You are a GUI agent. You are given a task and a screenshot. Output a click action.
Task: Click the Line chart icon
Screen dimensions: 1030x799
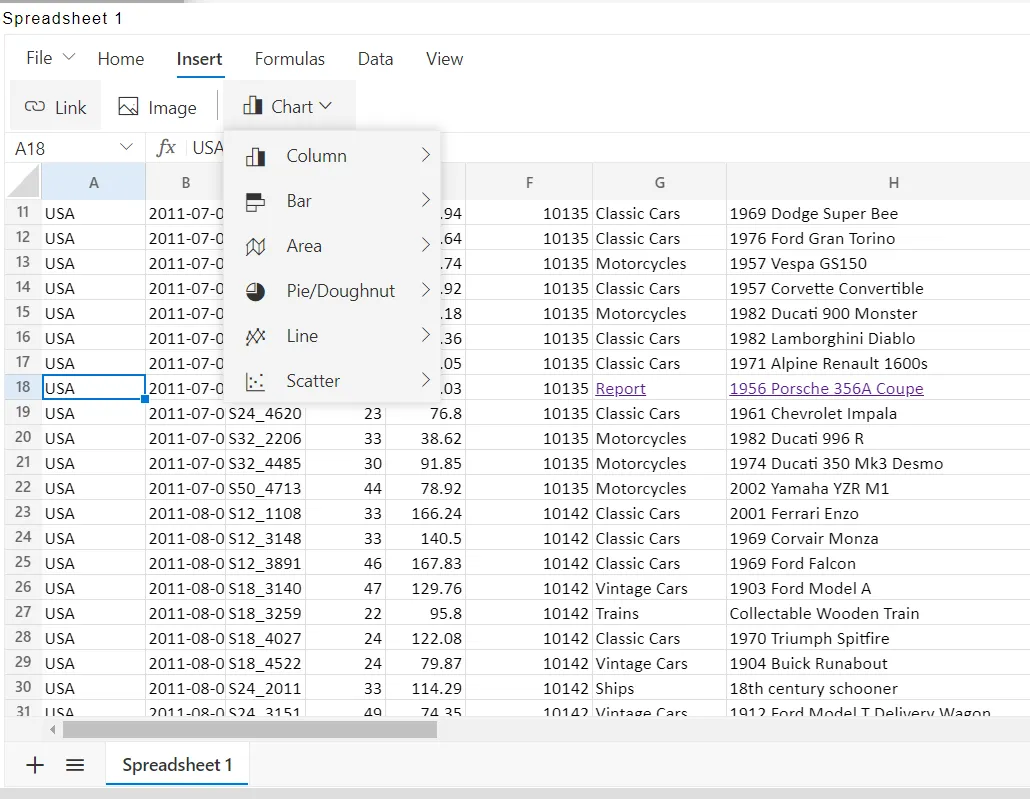click(x=256, y=336)
